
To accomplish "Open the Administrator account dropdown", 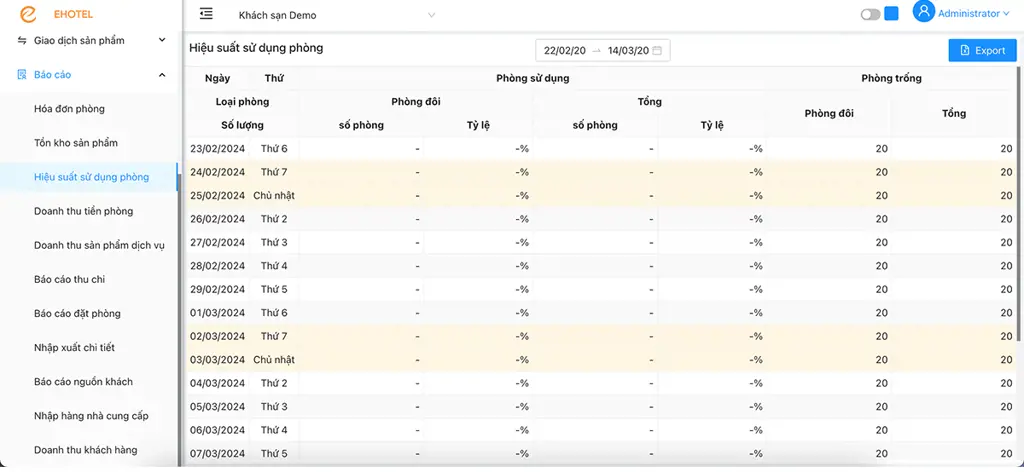I will [973, 13].
